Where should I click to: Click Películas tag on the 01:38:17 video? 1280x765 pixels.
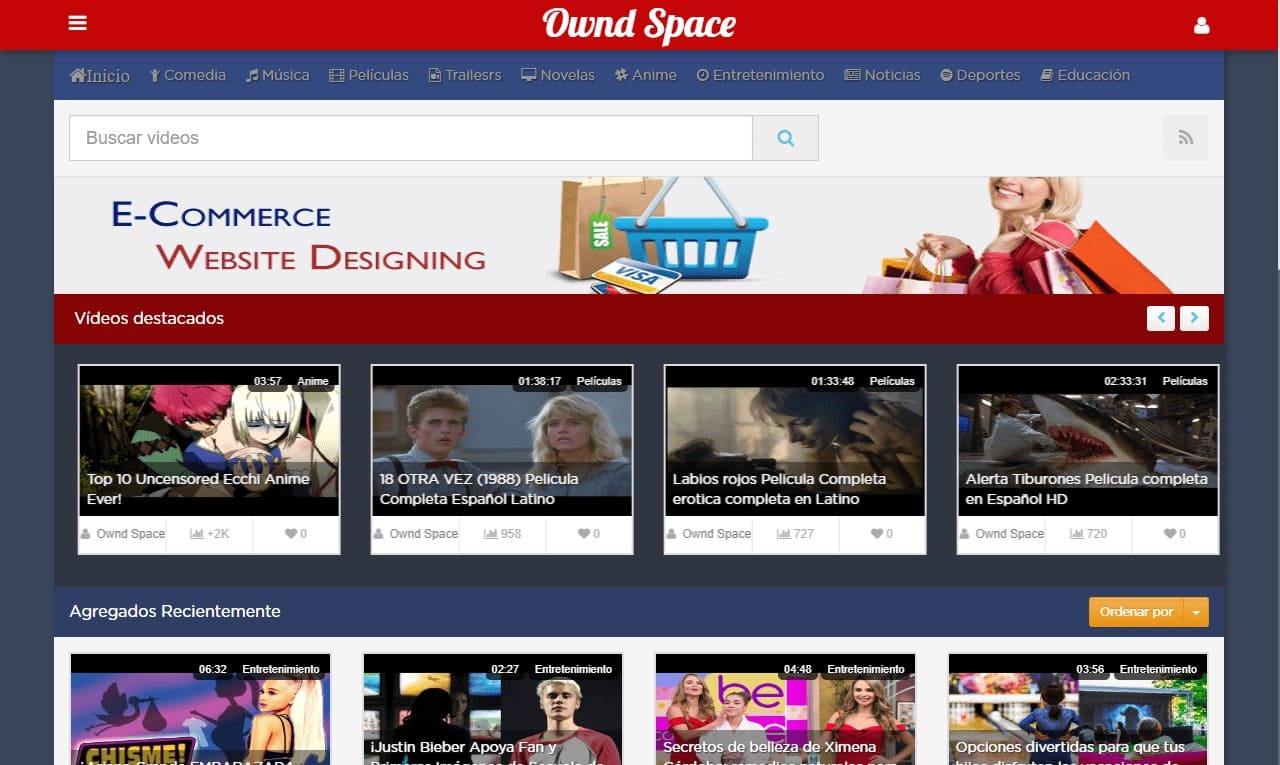[x=599, y=381]
